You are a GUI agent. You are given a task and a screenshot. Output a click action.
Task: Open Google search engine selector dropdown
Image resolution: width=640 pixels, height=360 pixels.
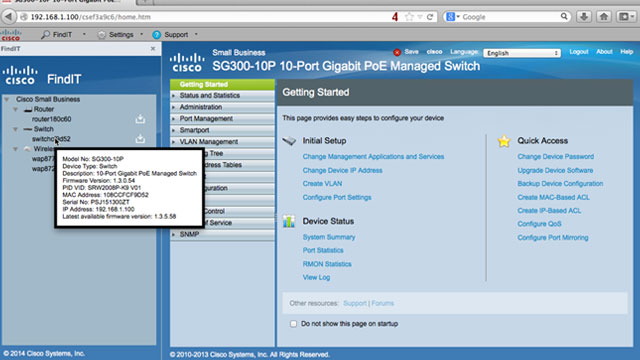453,17
